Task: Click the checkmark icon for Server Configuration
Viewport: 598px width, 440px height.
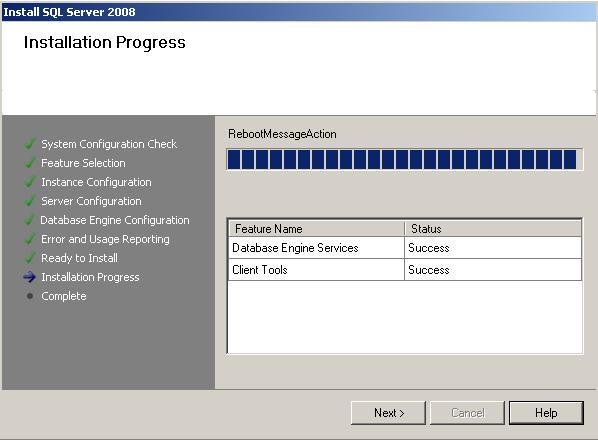Action: pos(30,201)
